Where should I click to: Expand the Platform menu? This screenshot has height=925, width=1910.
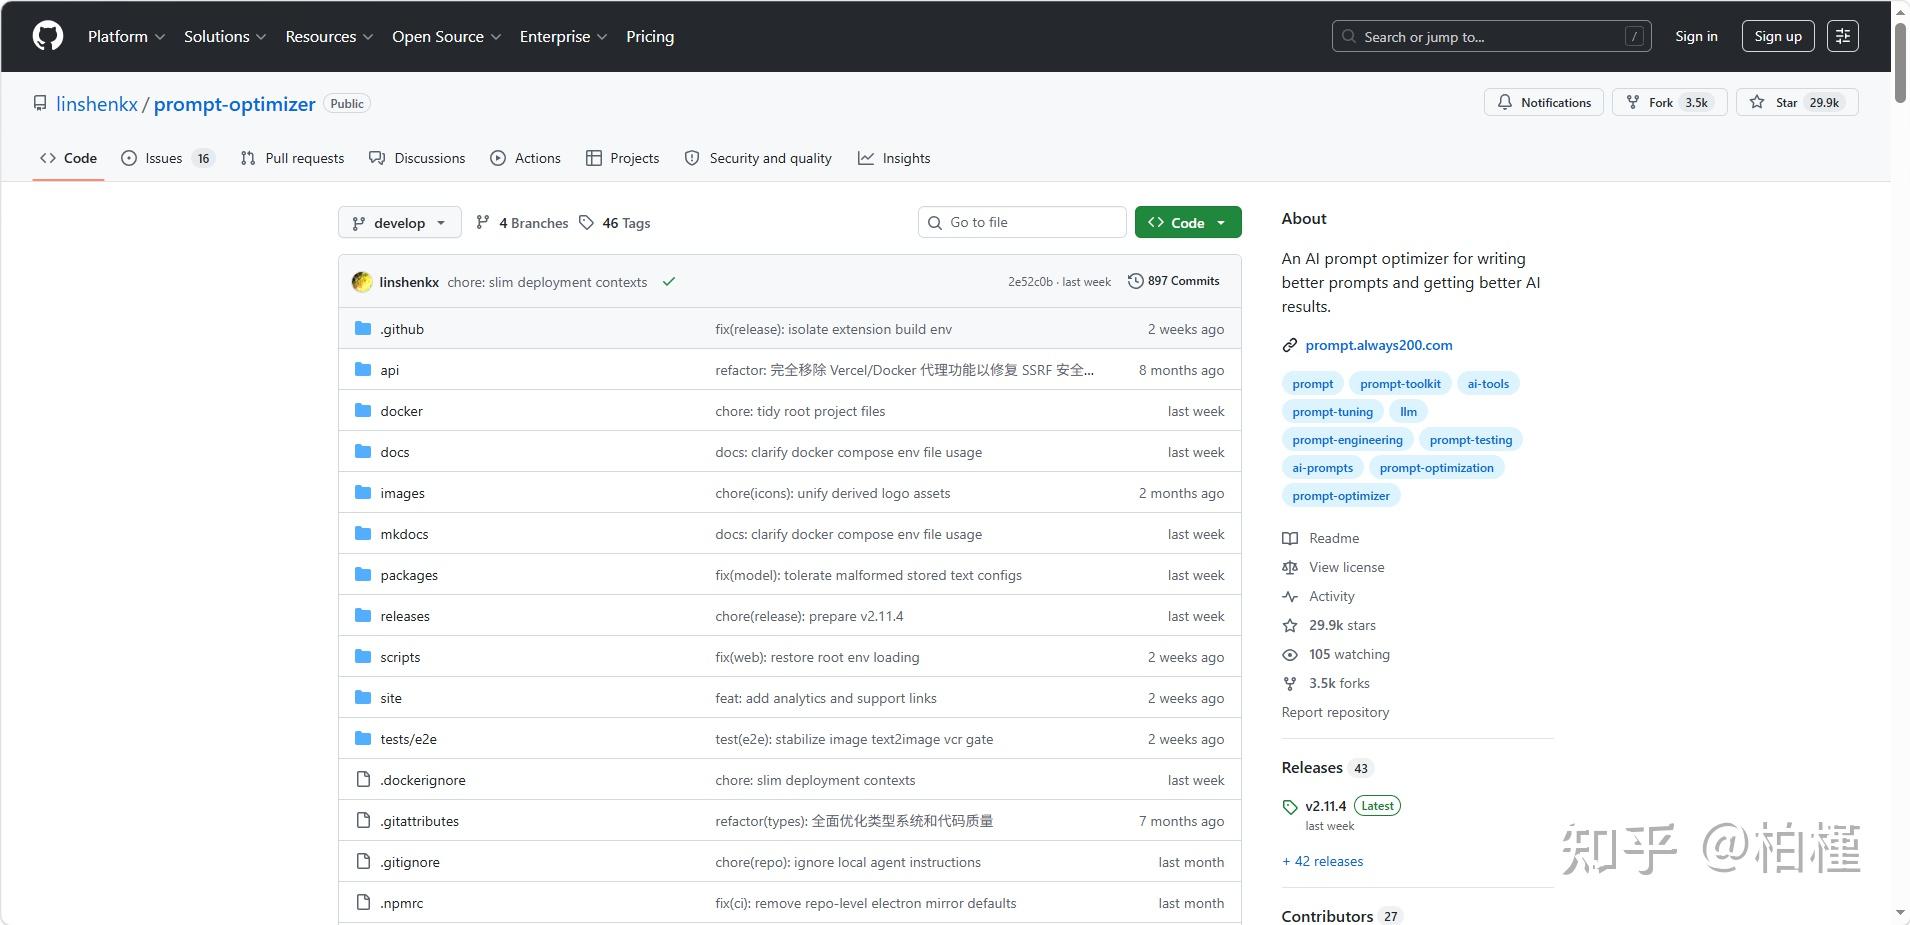coord(126,36)
